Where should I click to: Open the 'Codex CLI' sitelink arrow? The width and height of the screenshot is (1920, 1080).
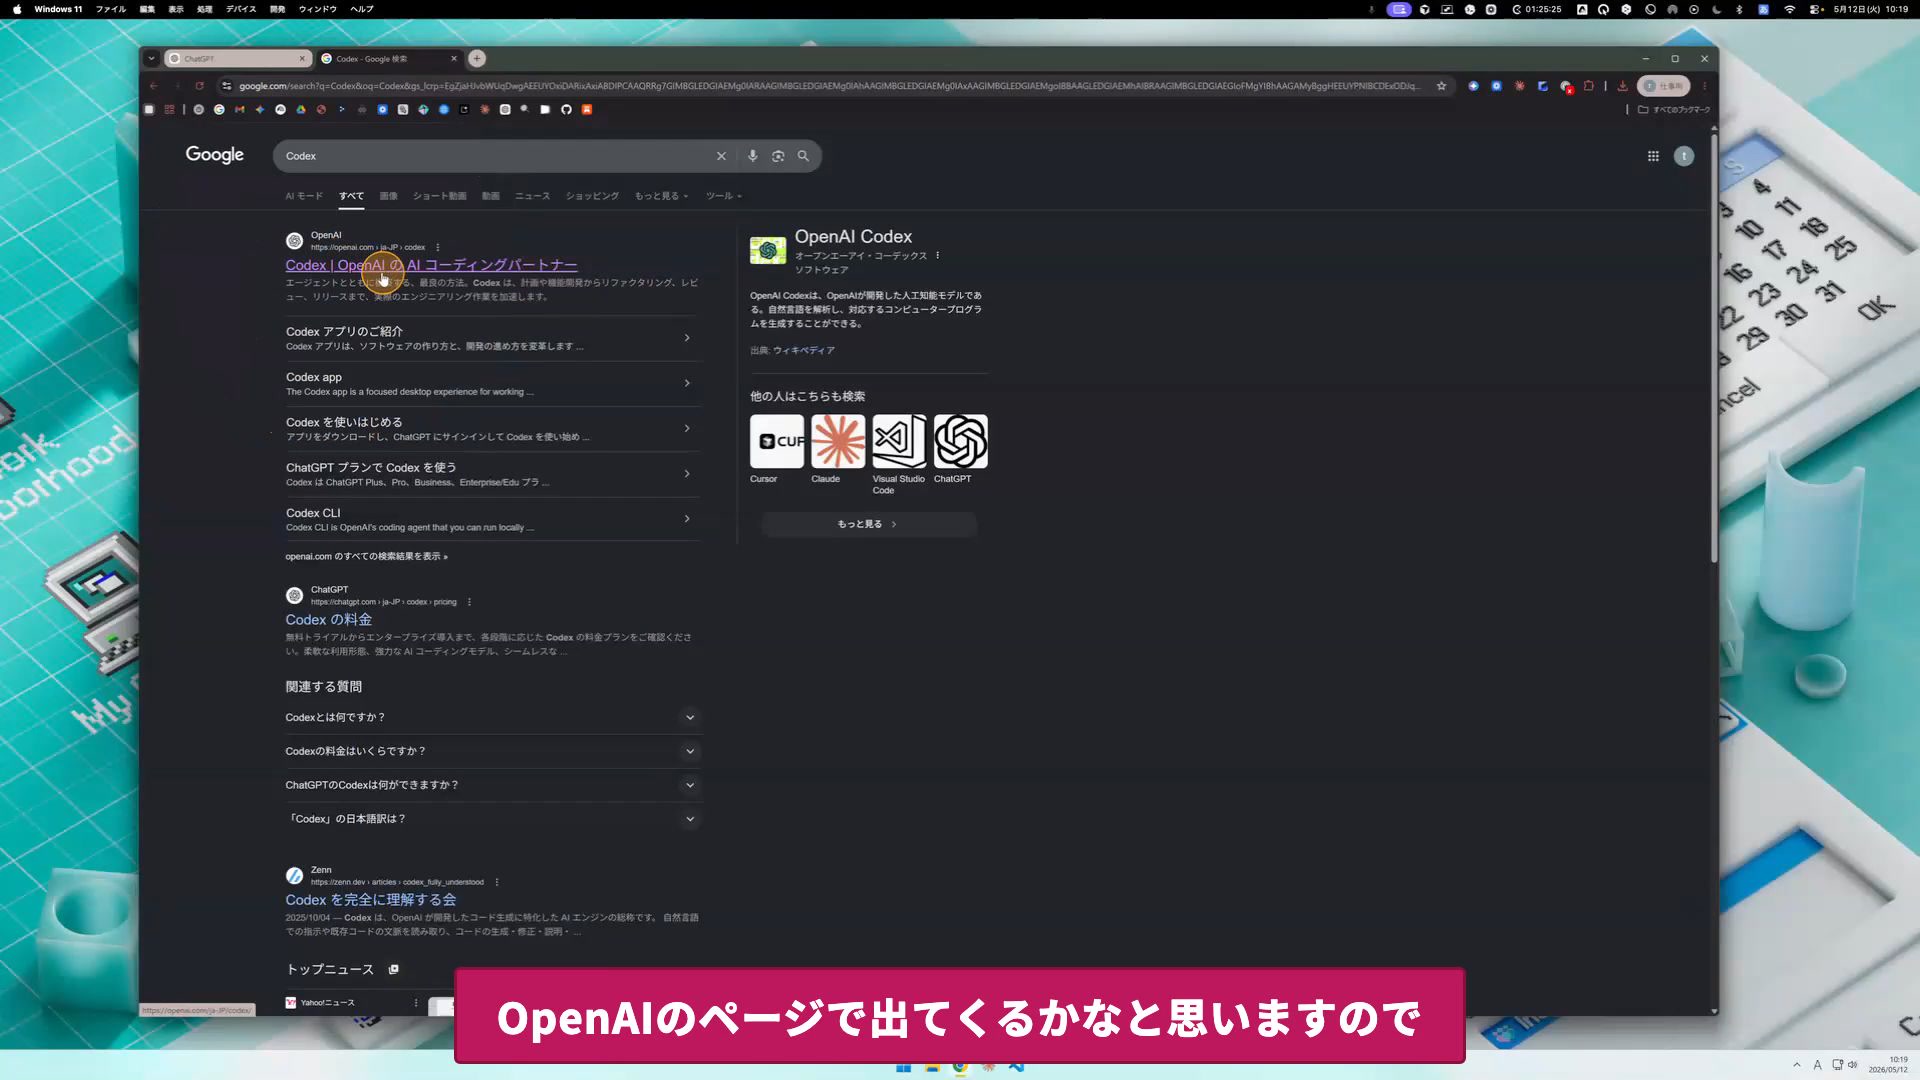point(687,519)
